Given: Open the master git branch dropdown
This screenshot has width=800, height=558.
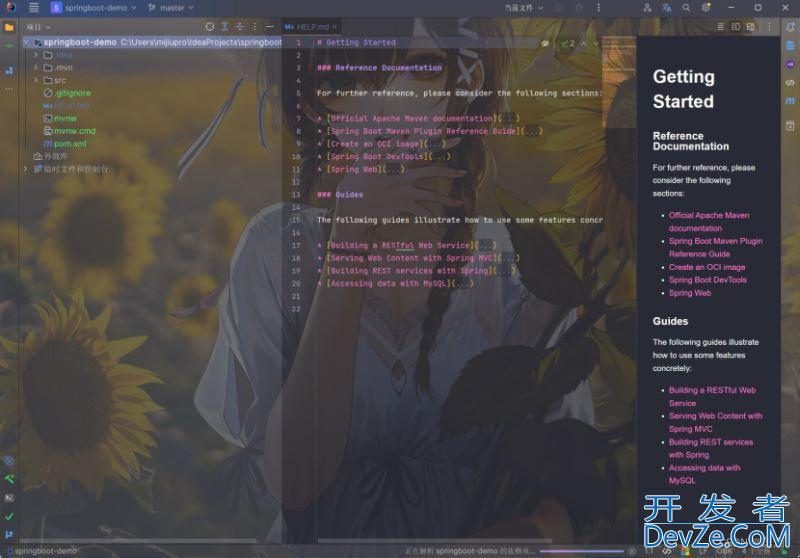Looking at the screenshot, I should (x=171, y=8).
